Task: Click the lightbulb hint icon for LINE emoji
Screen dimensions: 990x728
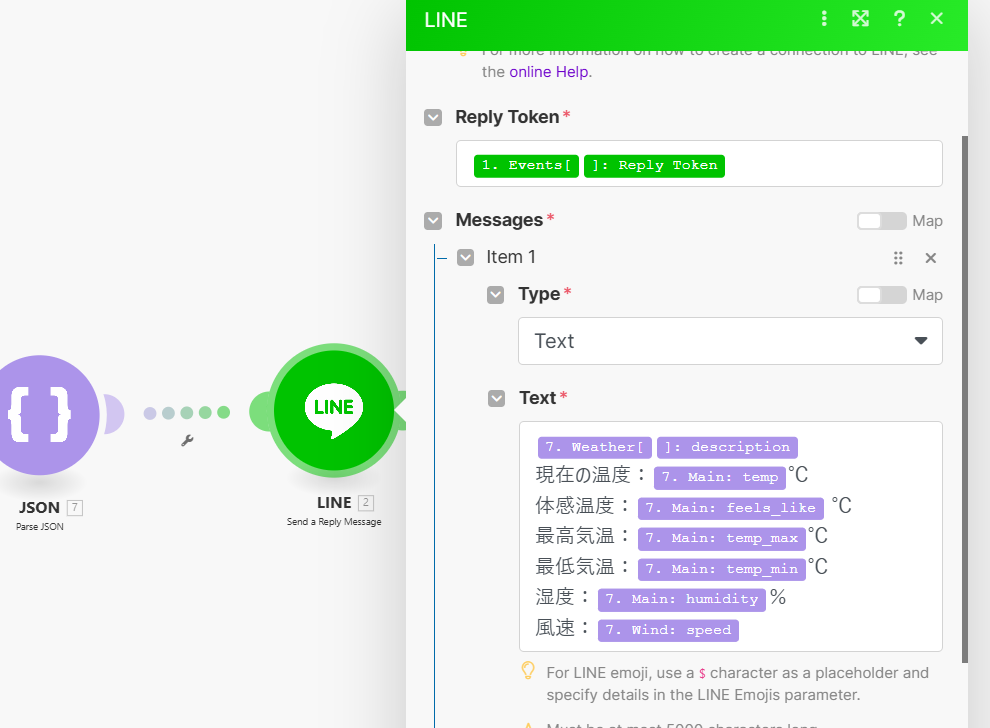Action: pyautogui.click(x=528, y=671)
